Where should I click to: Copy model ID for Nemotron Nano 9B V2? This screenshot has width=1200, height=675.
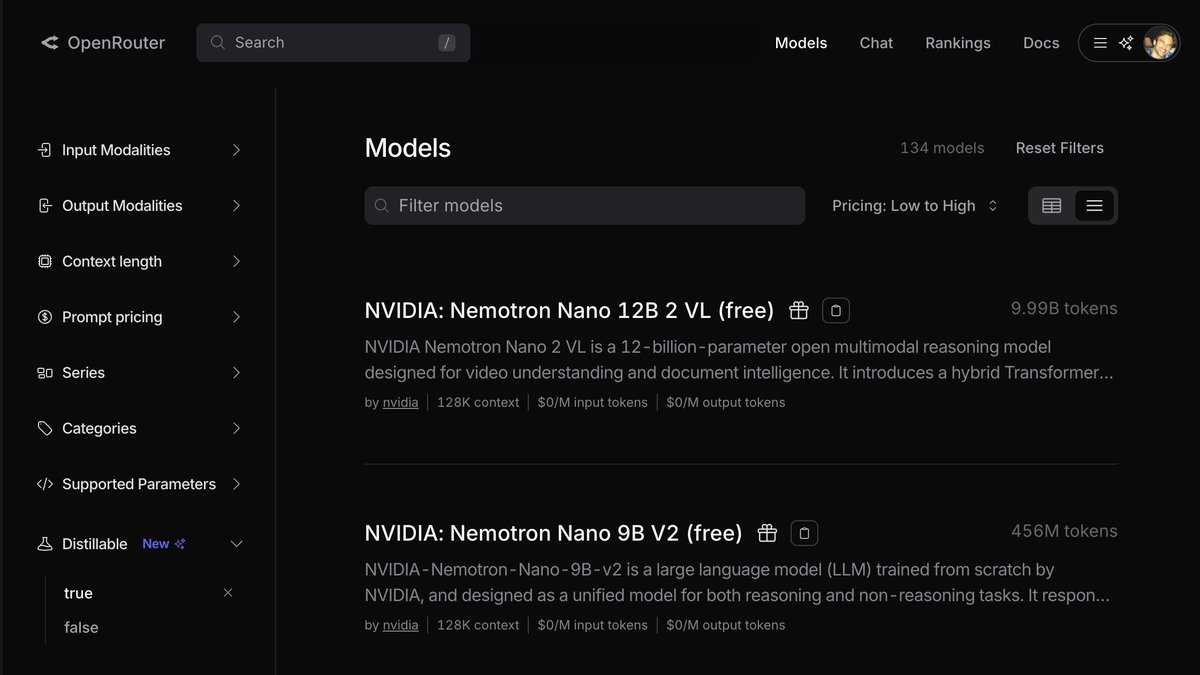point(805,533)
